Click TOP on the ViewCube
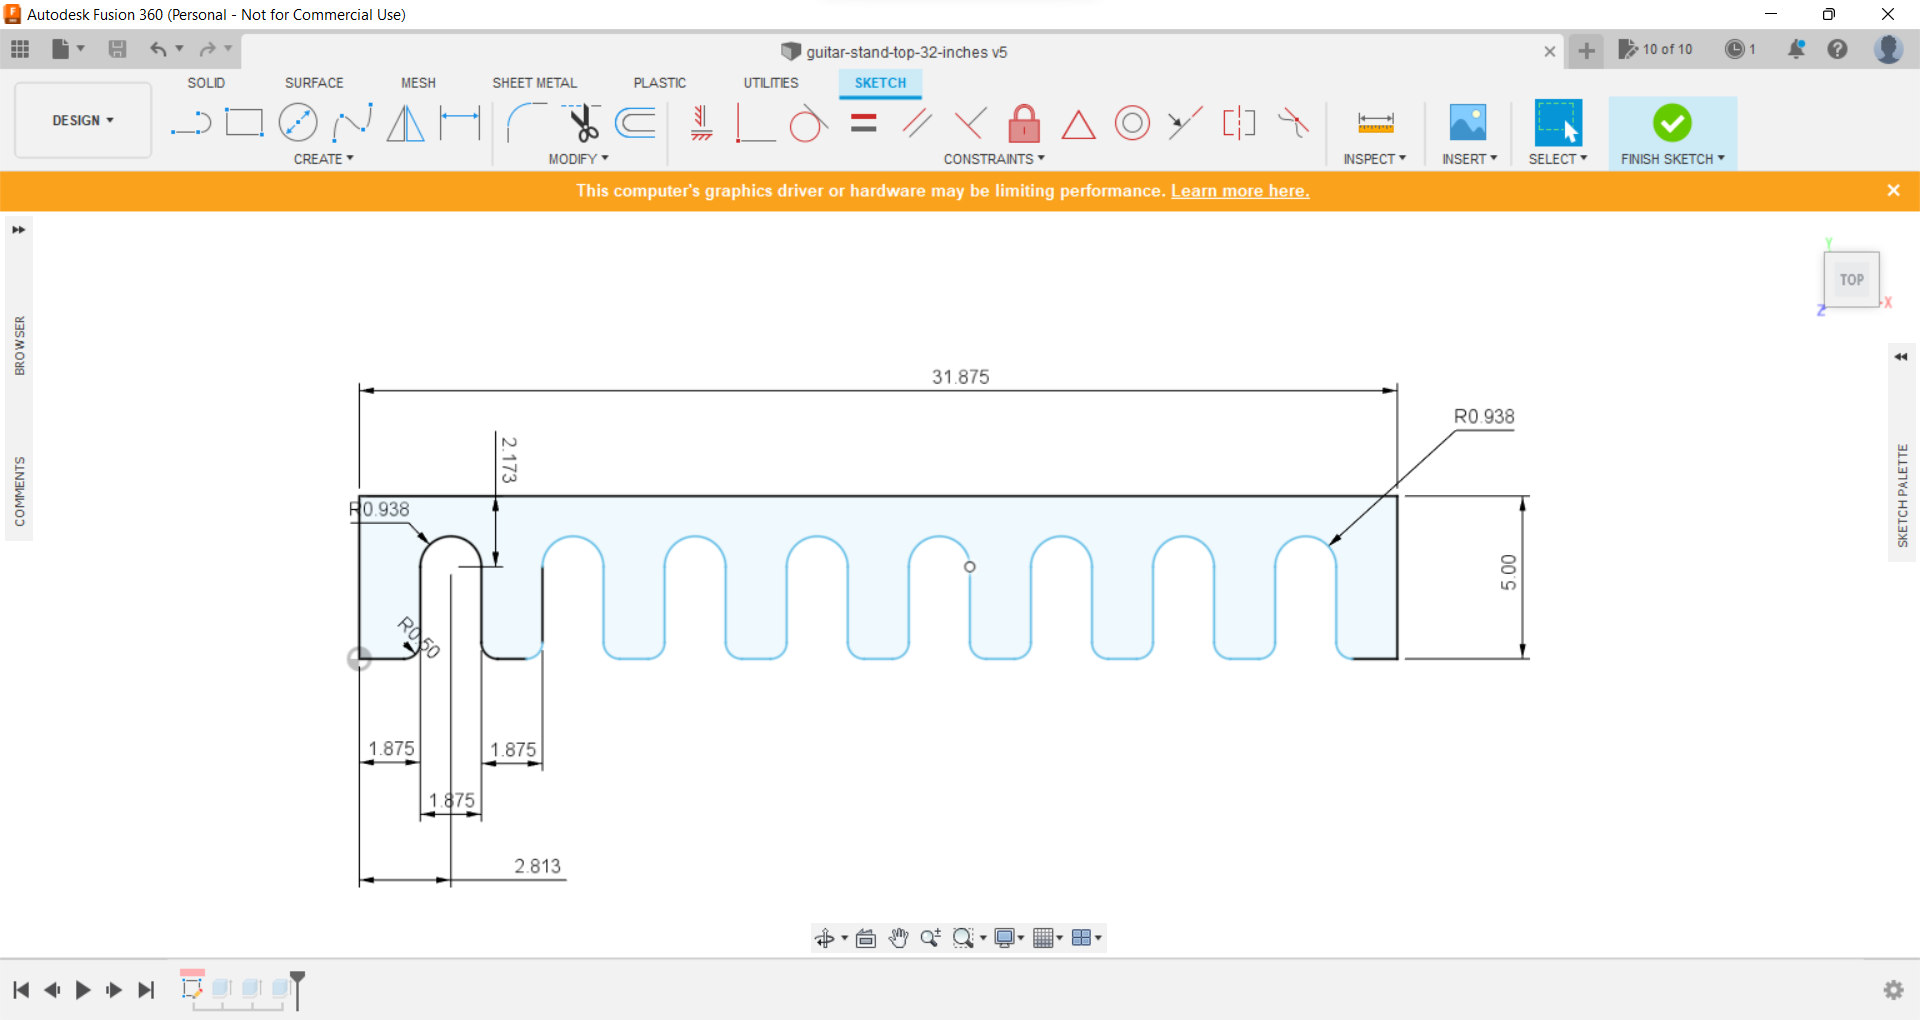 click(x=1851, y=279)
